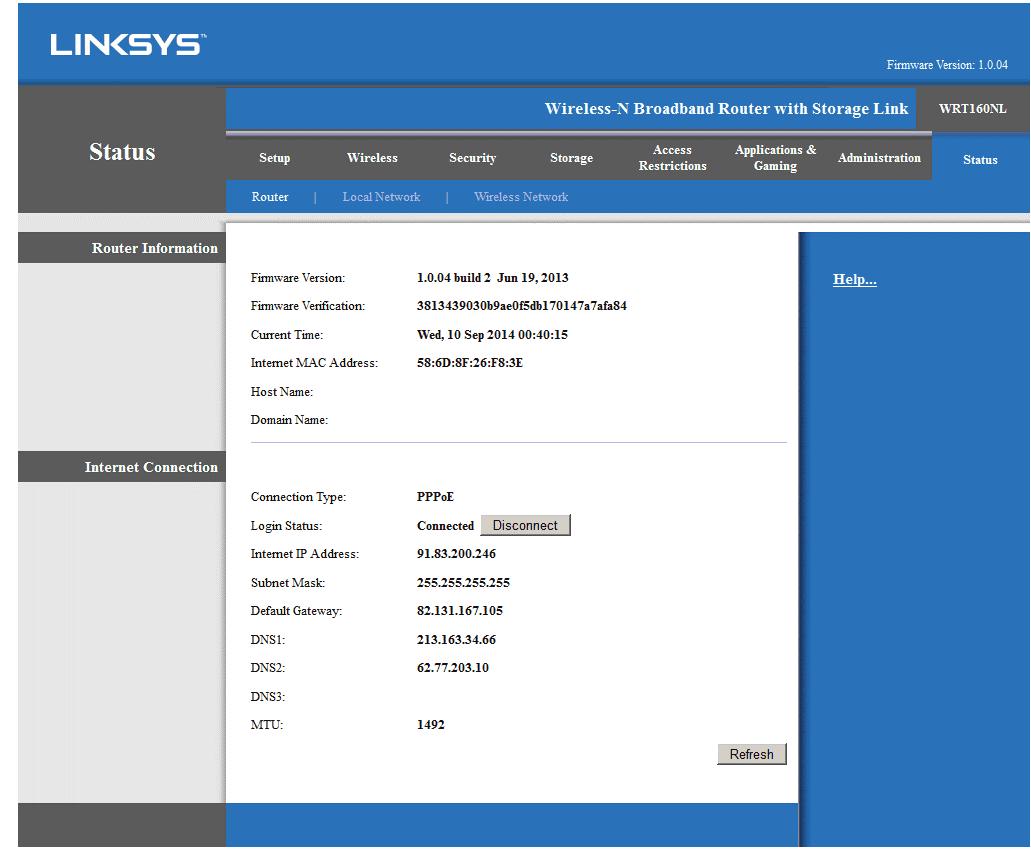Click subnet mask value 255.255.255.255

pyautogui.click(x=463, y=583)
